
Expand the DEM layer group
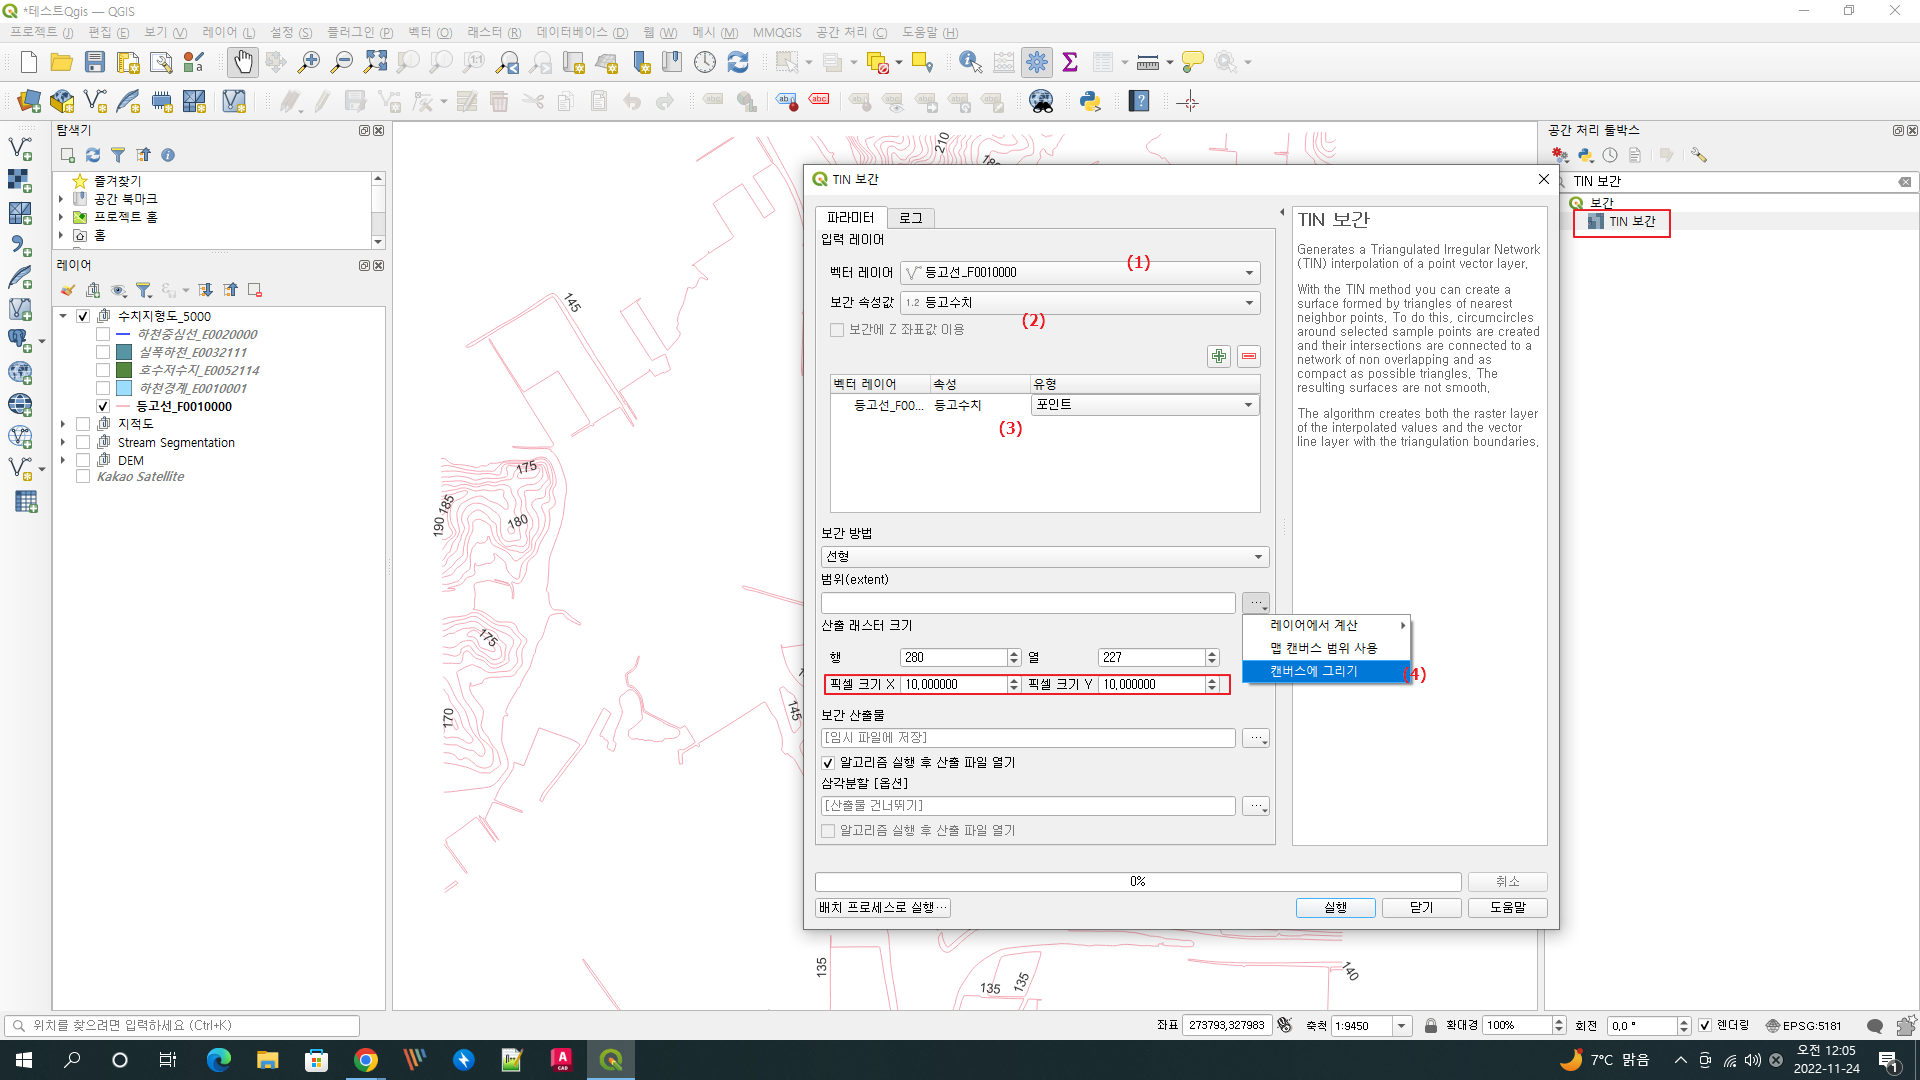[62, 461]
